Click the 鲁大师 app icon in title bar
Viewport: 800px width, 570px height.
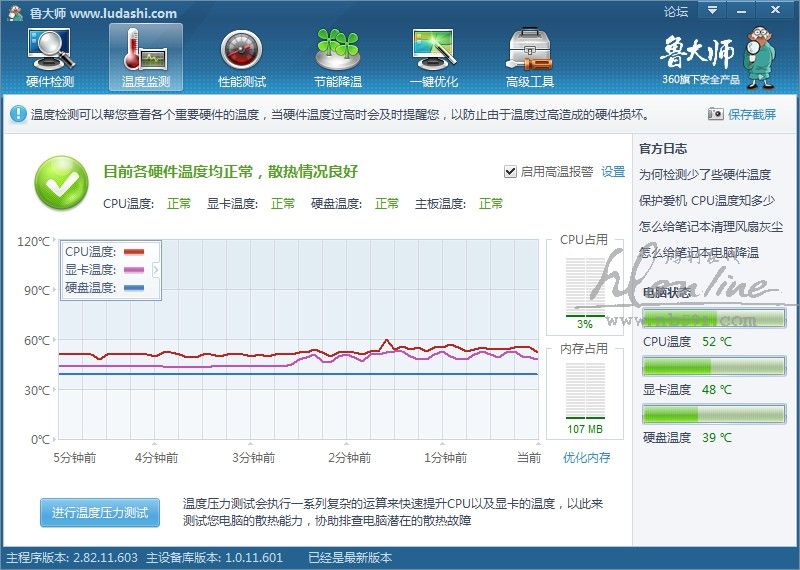point(15,12)
